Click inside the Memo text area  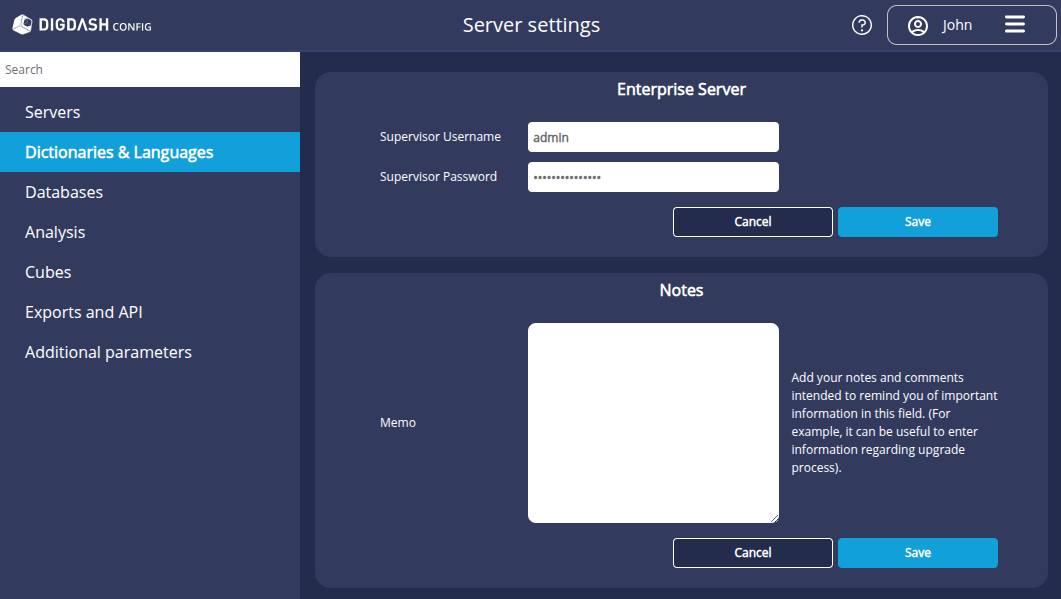[653, 422]
